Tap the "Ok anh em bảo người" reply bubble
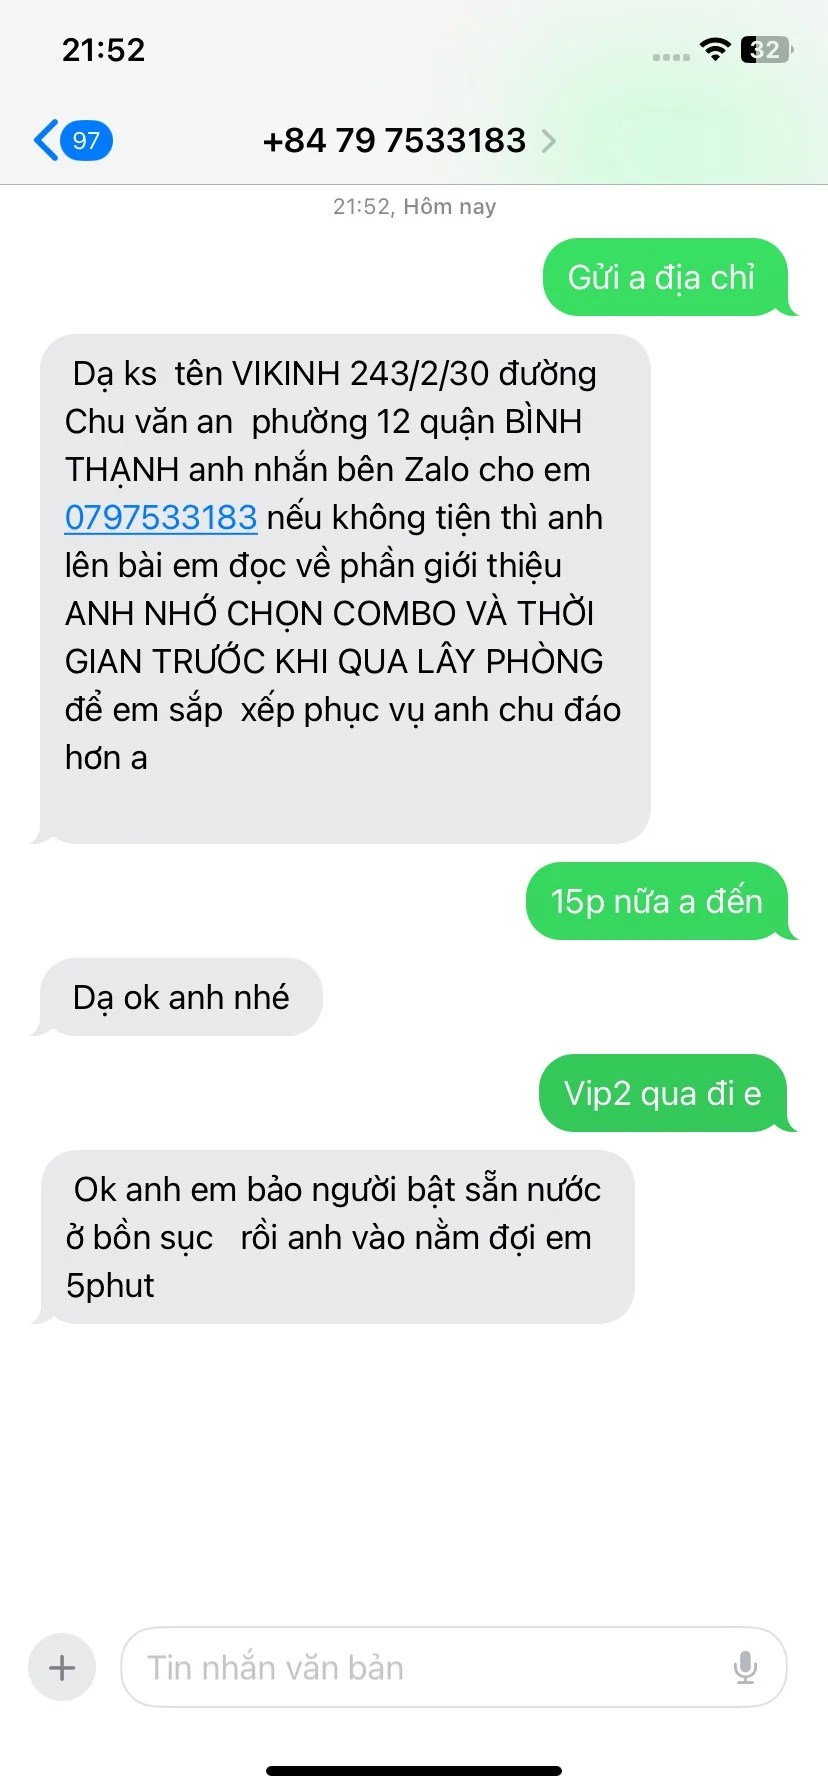The width and height of the screenshot is (828, 1792). (x=335, y=1237)
